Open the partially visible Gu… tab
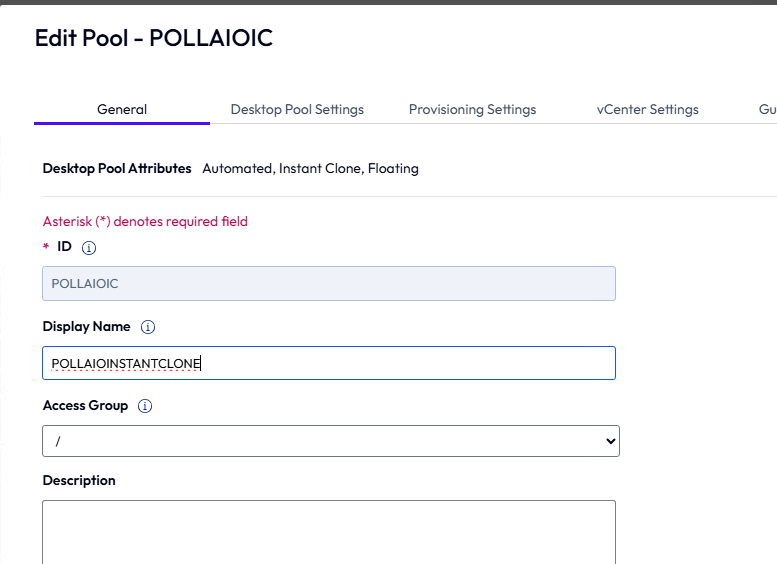 click(768, 110)
